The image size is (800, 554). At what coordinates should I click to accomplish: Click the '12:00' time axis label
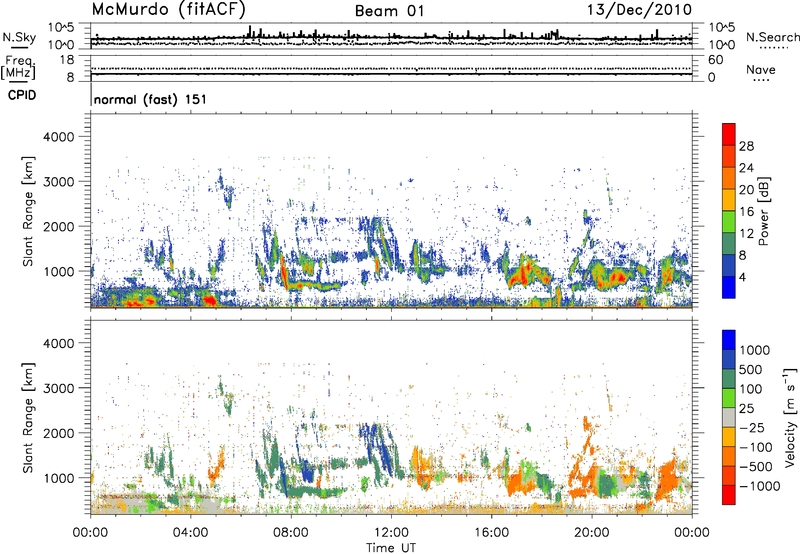click(391, 533)
